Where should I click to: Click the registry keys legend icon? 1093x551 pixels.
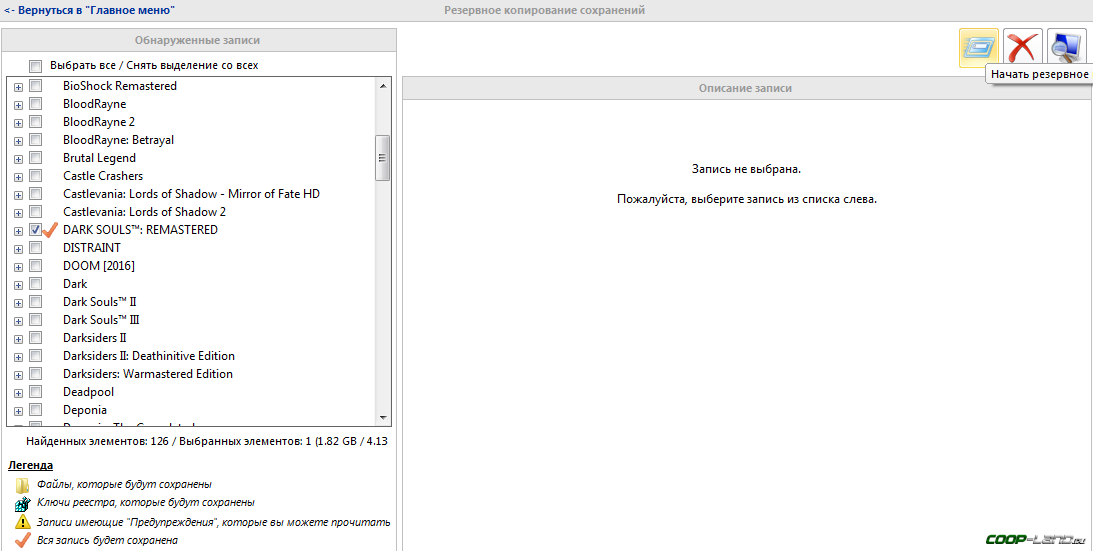click(22, 503)
